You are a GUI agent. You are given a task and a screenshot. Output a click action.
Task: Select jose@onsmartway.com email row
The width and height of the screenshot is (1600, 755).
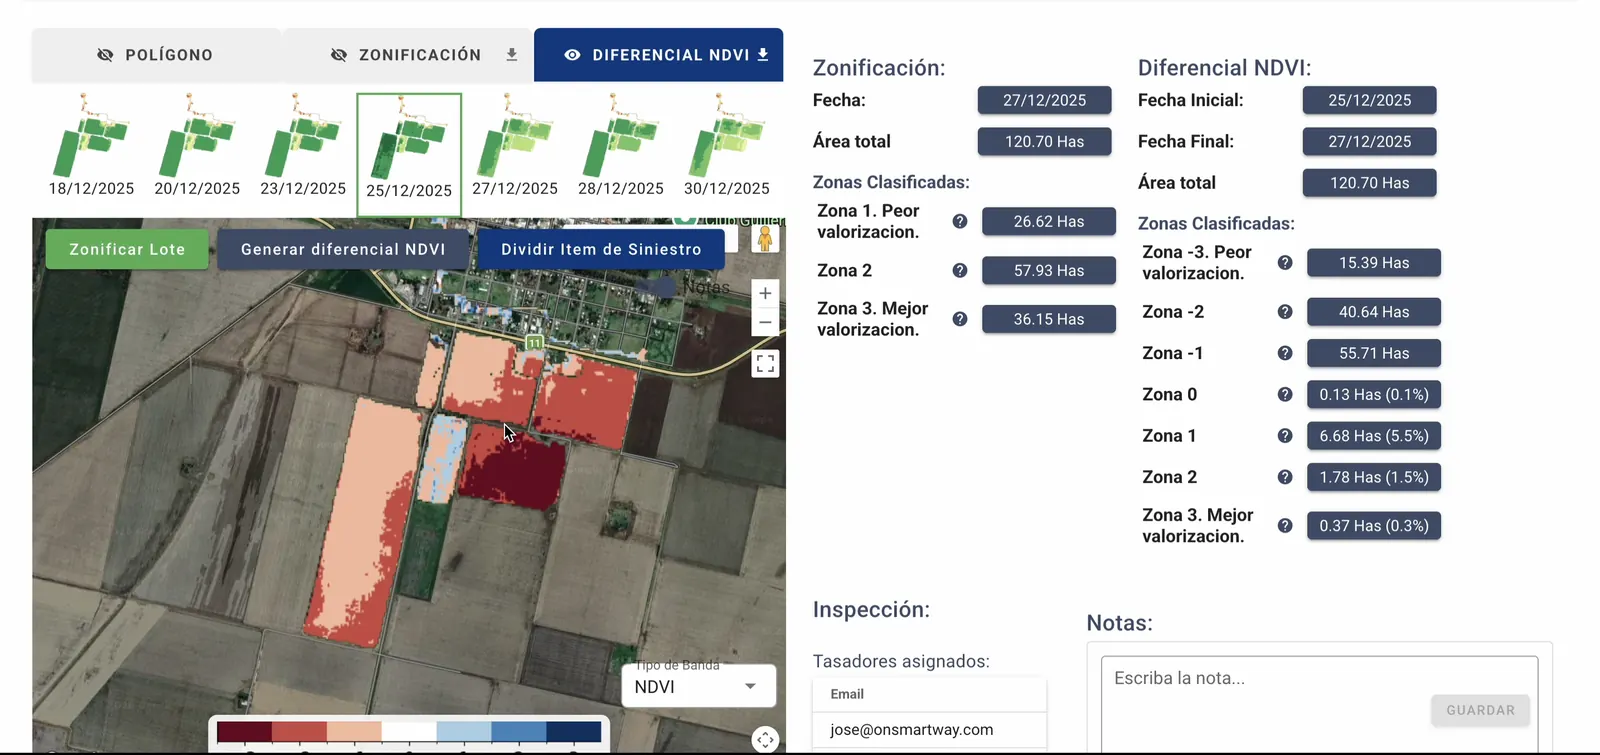[x=929, y=729]
